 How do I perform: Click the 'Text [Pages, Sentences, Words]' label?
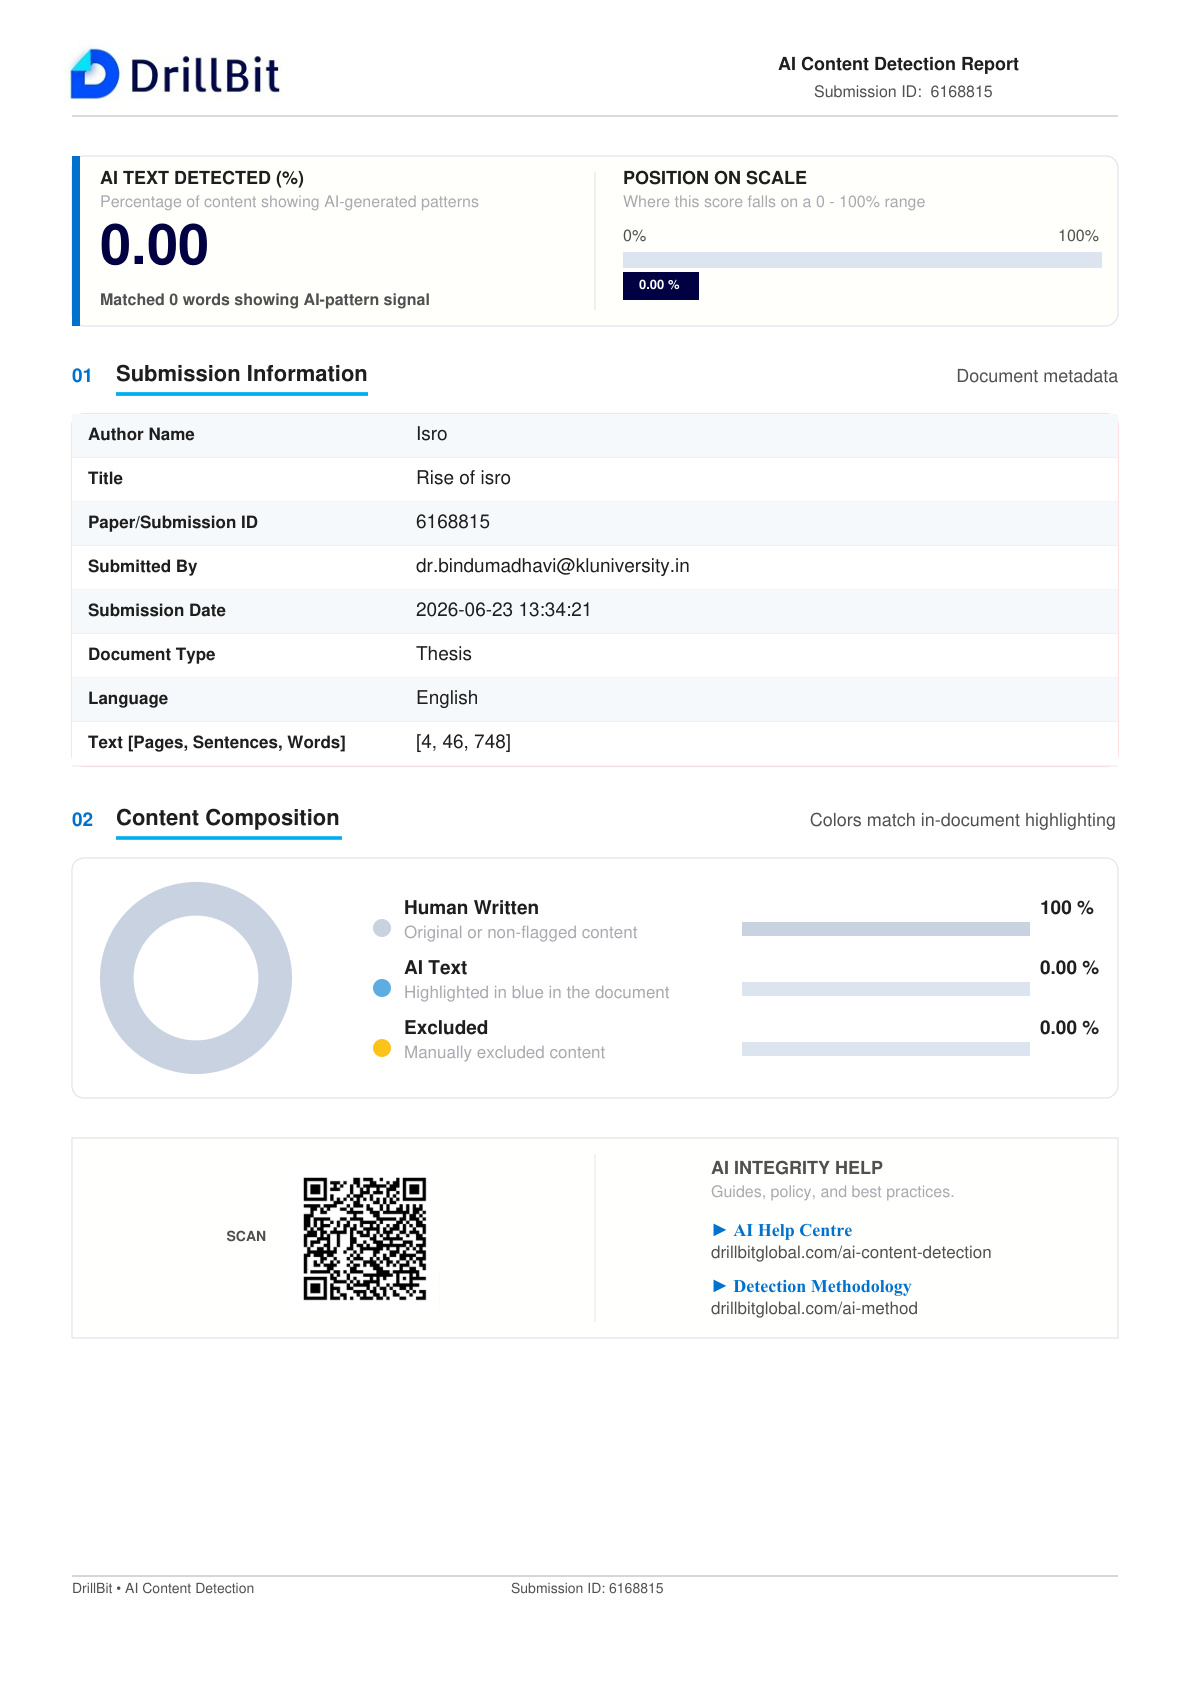[217, 742]
